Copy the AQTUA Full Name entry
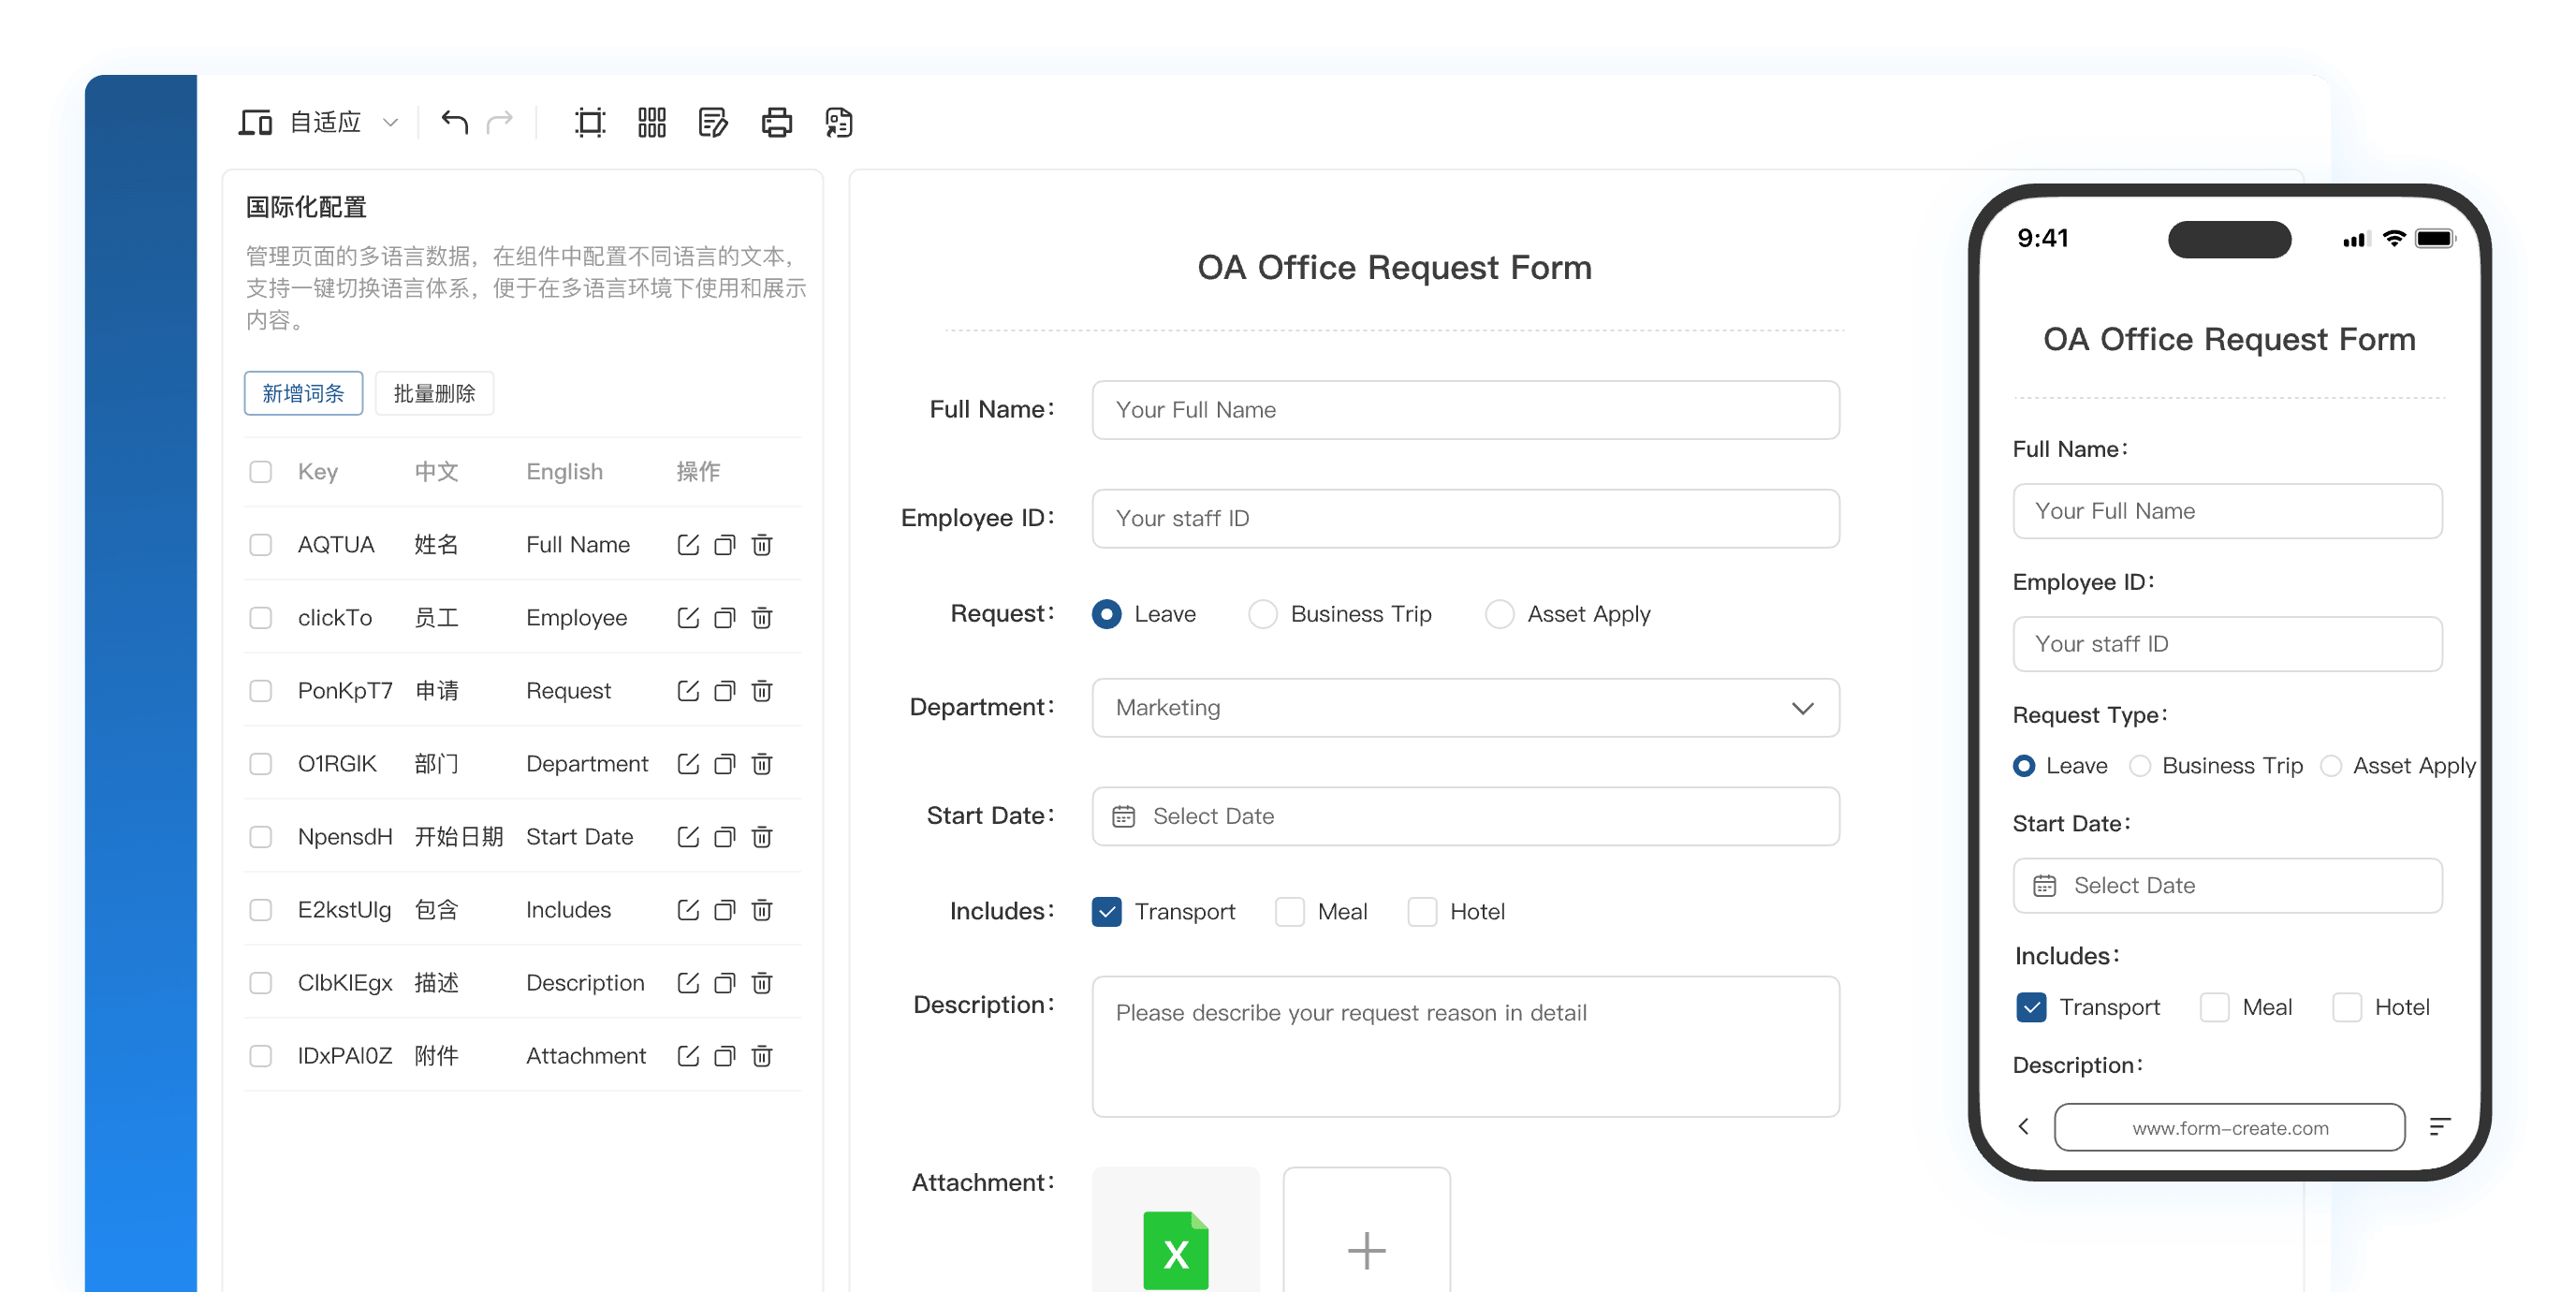2576x1292 pixels. point(725,544)
